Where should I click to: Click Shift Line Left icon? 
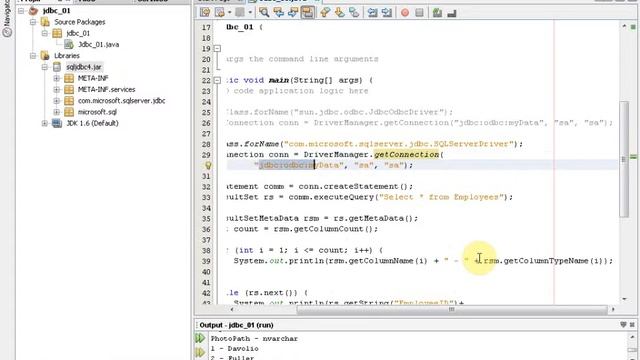[x=372, y=13]
